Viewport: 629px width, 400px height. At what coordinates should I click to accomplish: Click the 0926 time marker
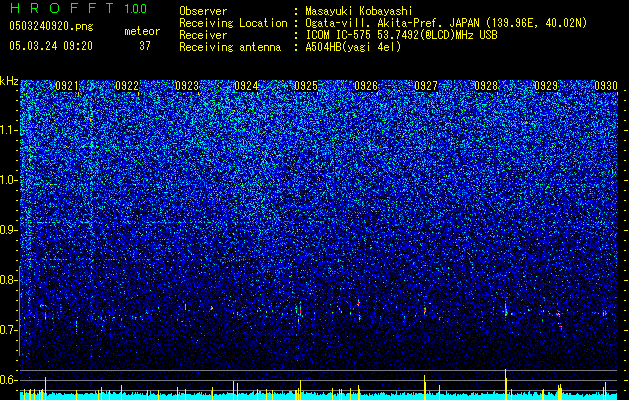tap(366, 86)
